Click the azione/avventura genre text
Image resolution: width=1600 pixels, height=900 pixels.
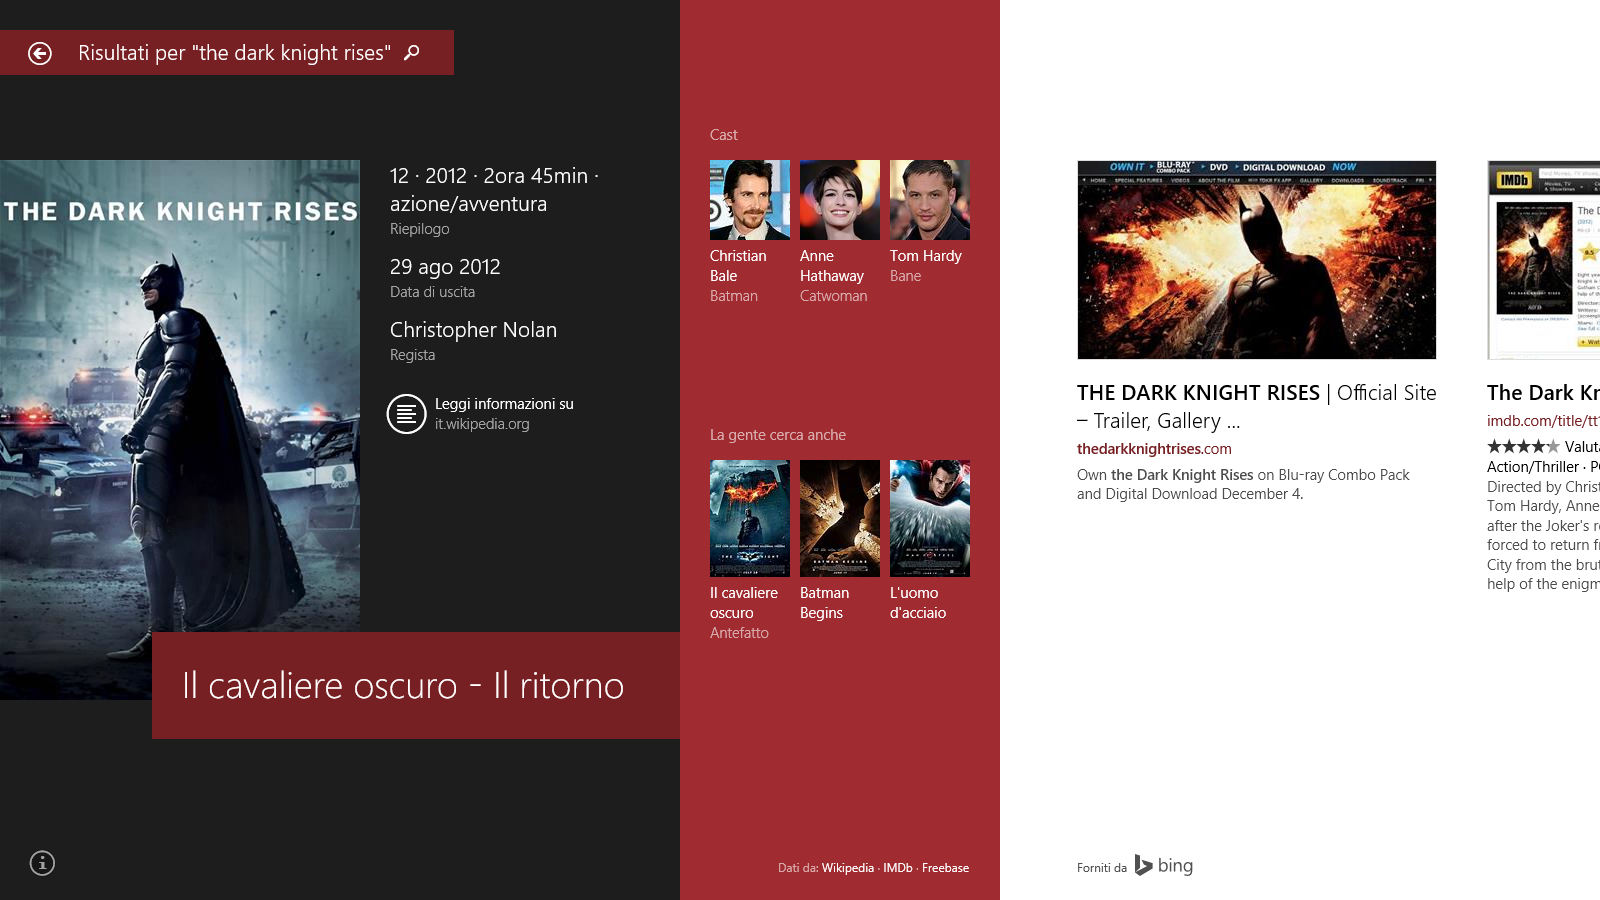(468, 204)
